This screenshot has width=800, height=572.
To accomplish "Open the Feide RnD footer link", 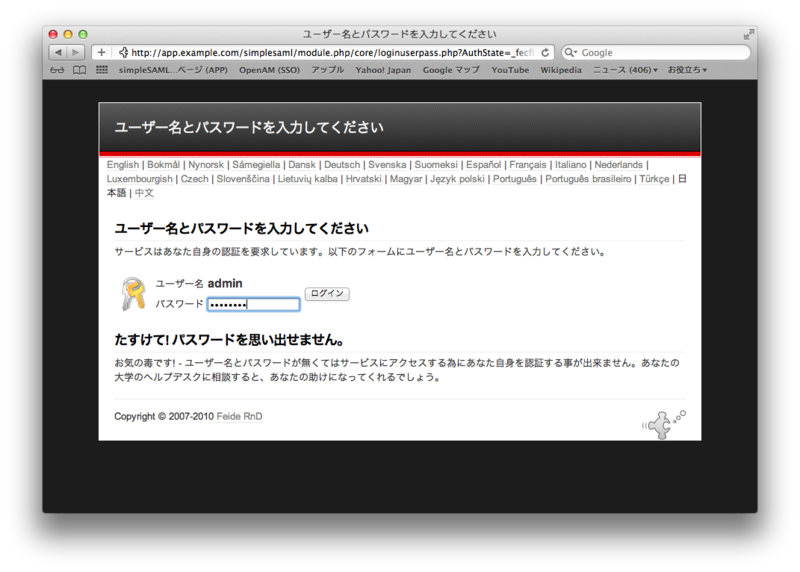I will pyautogui.click(x=240, y=416).
